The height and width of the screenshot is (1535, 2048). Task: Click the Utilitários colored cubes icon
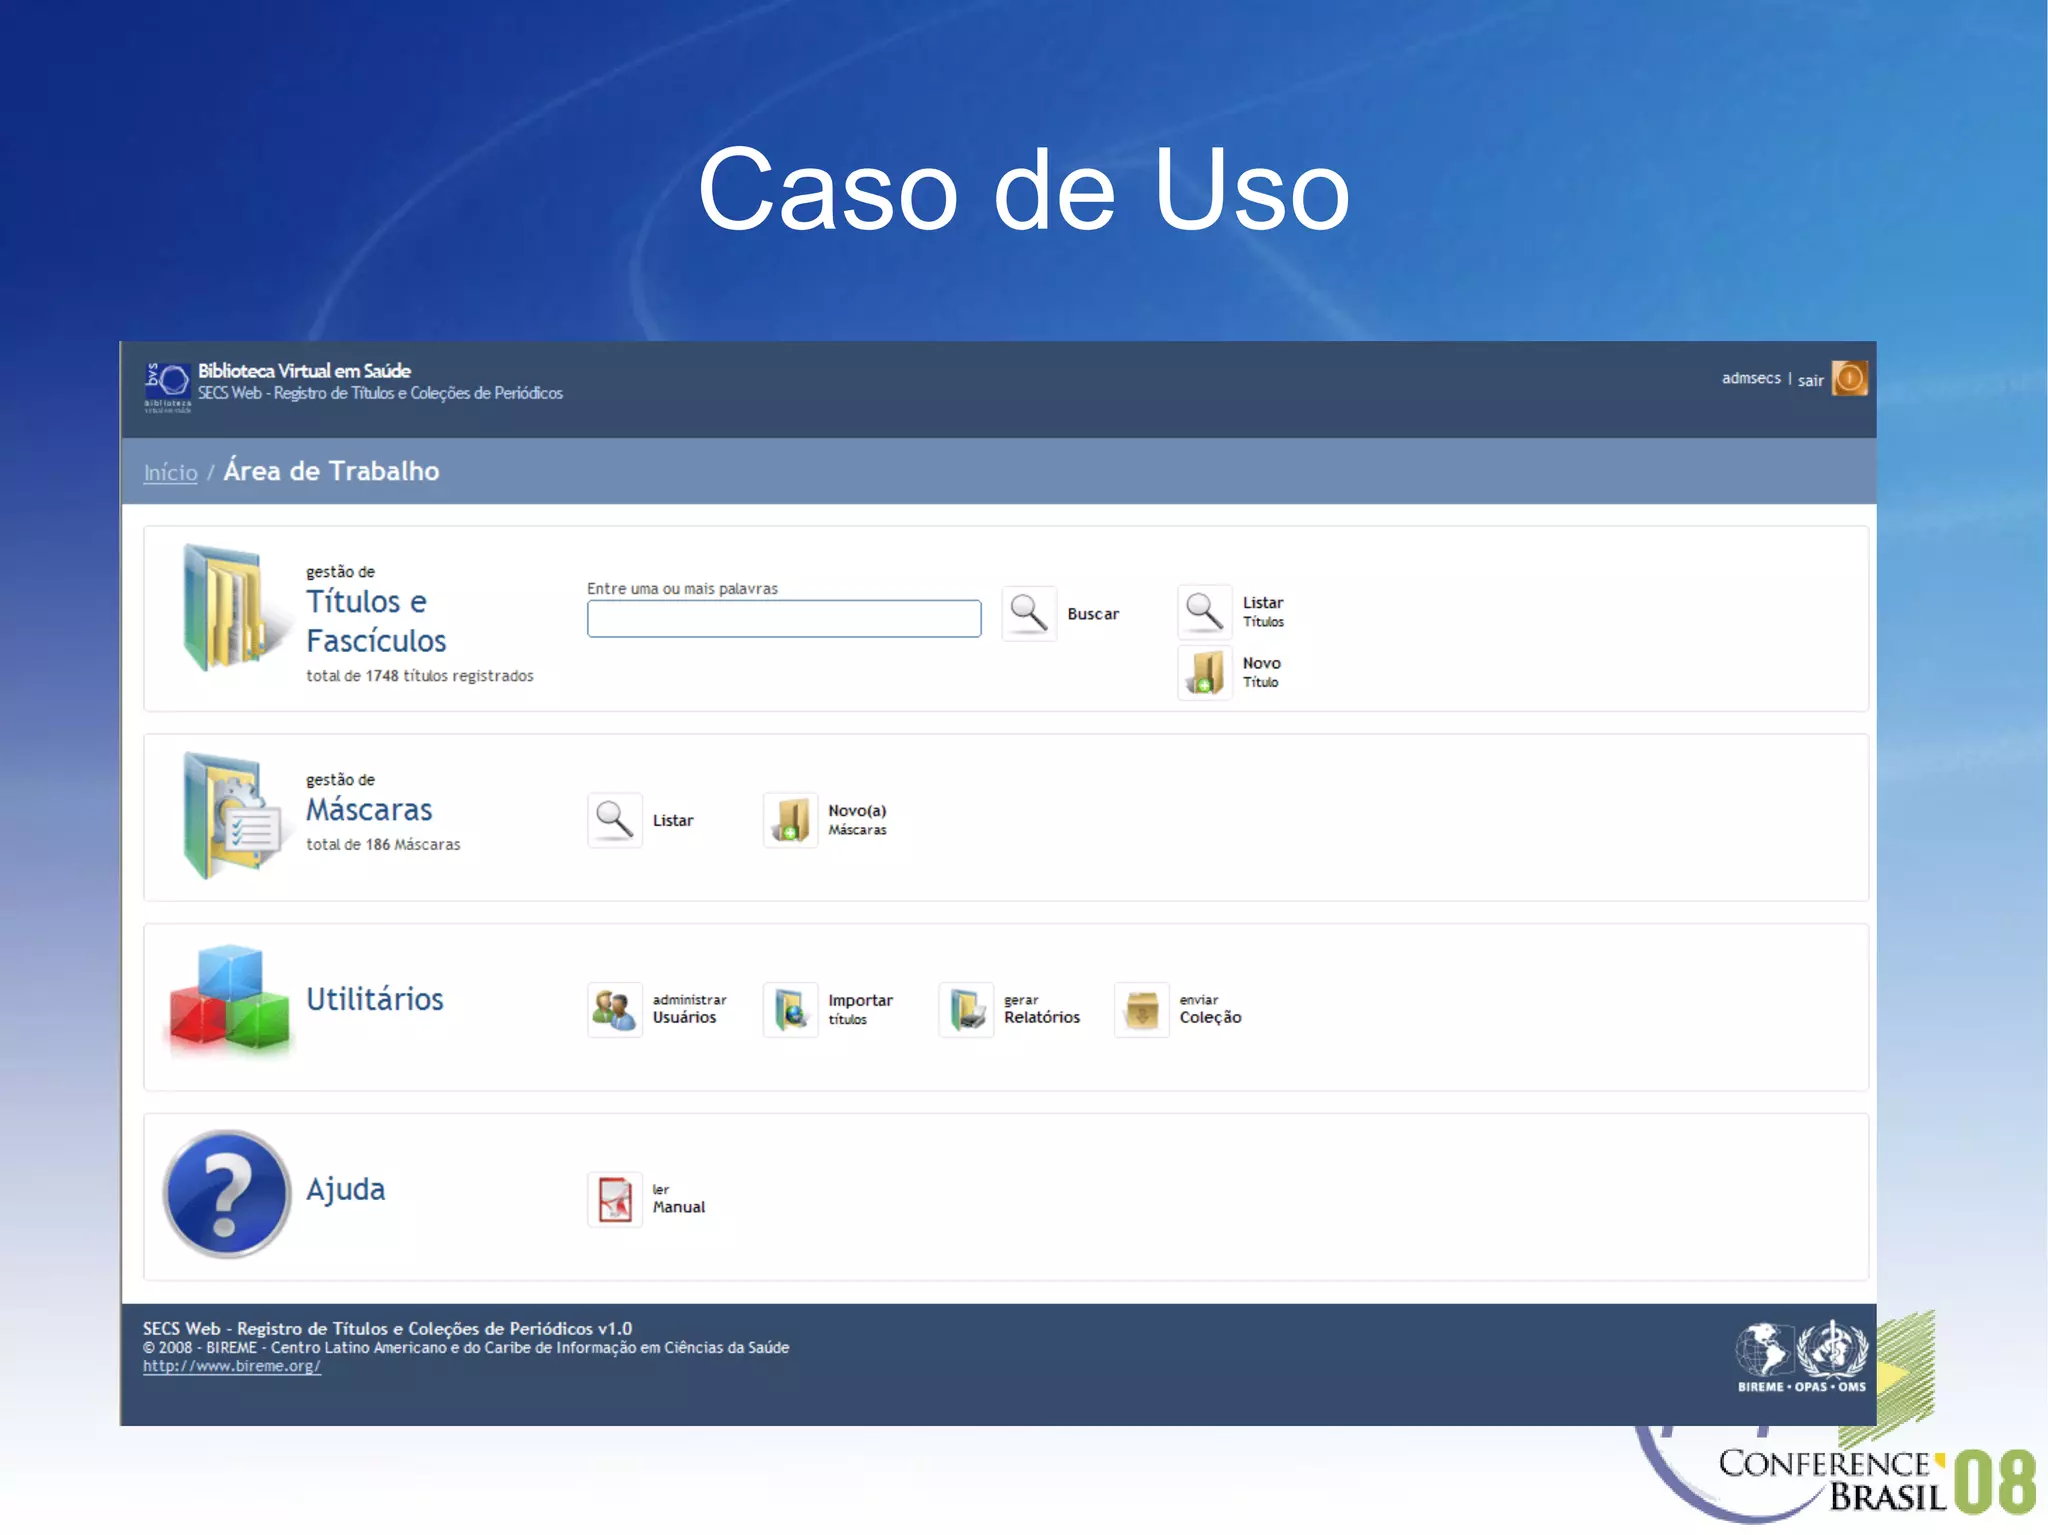229,1001
